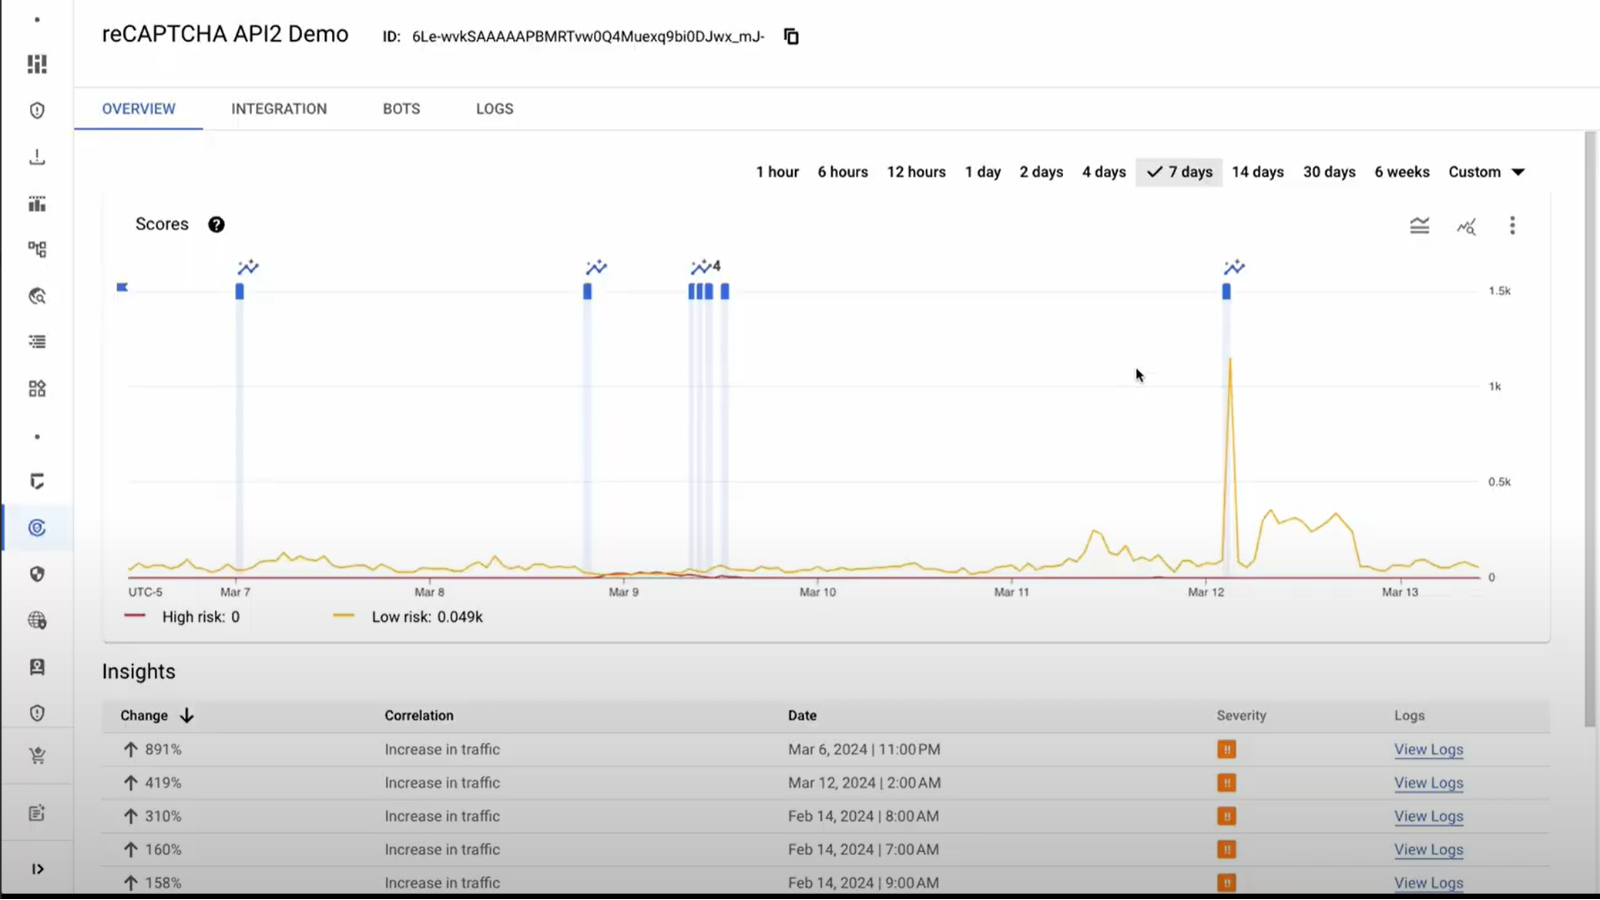1600x900 pixels.
Task: Copy the site key ID to clipboard
Action: [x=791, y=37]
